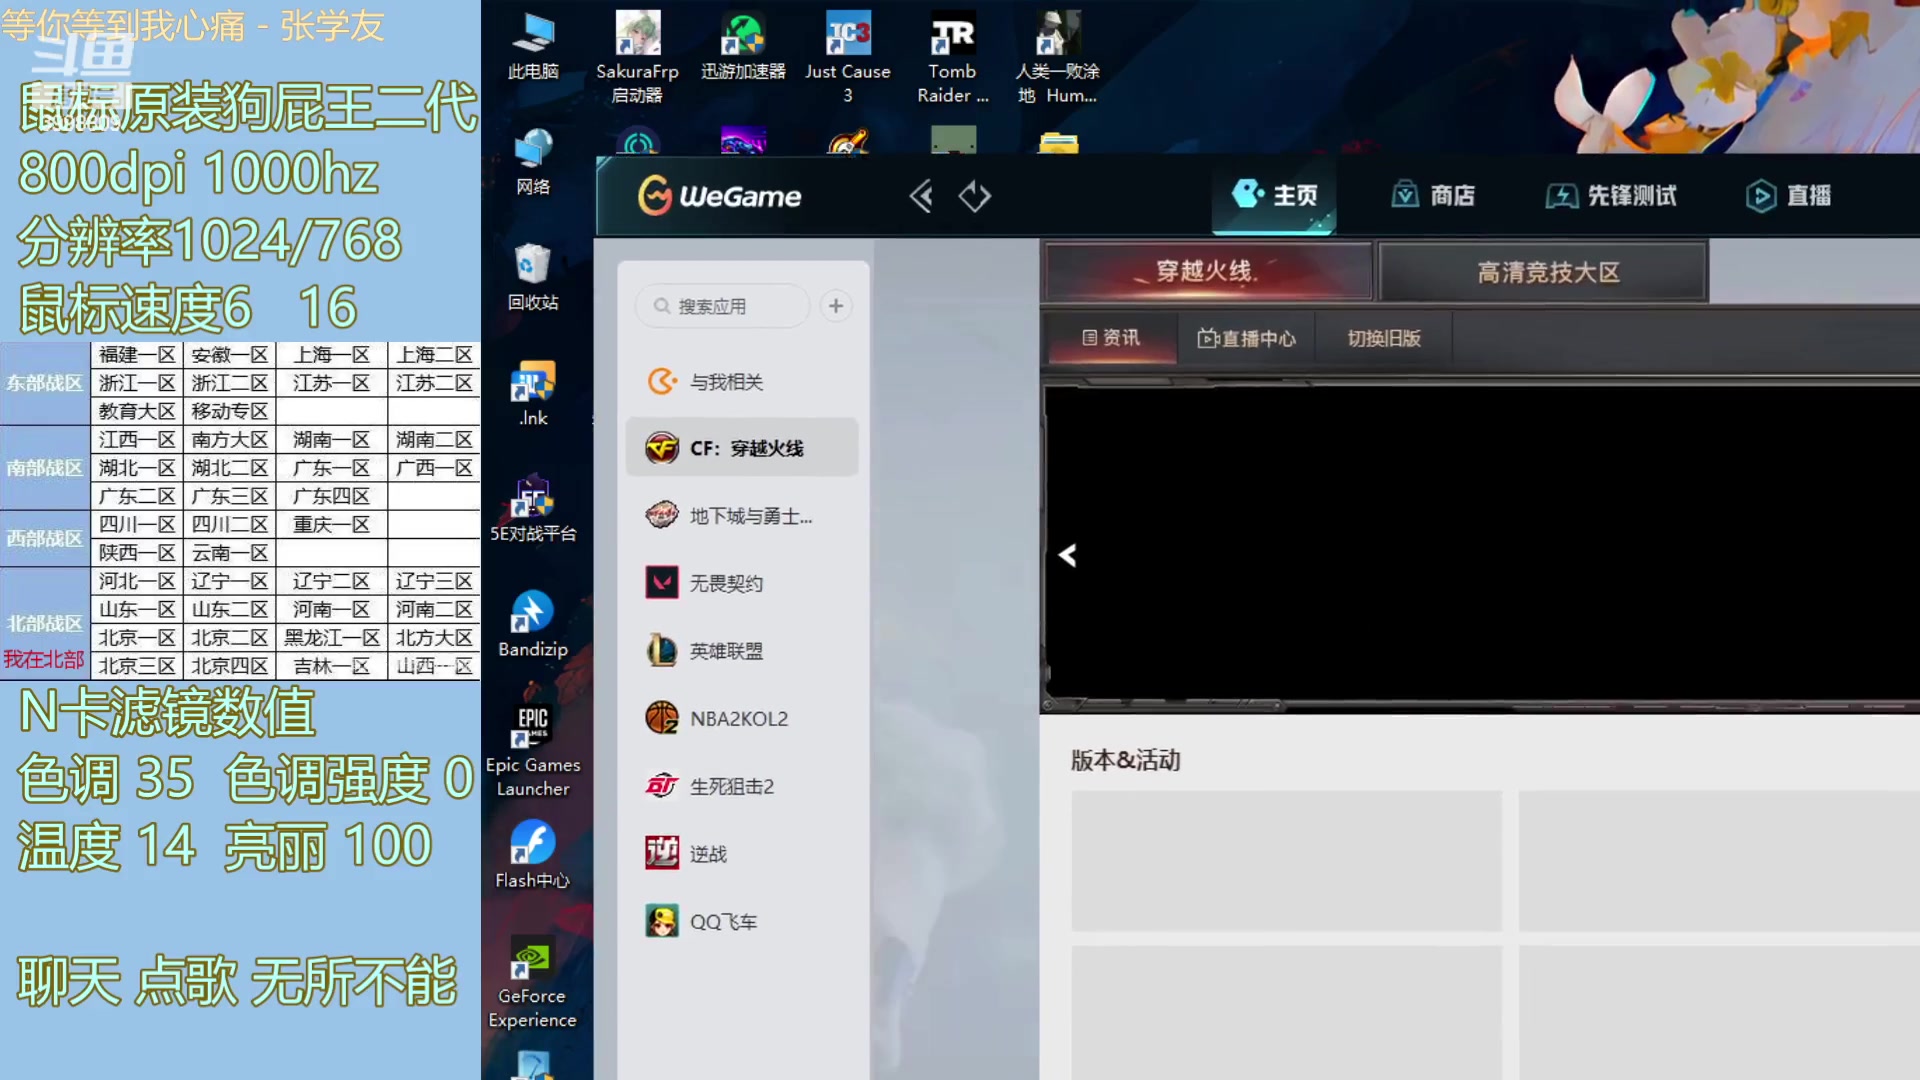The image size is (1920, 1080).
Task: Click the plus button to add an app
Action: [x=836, y=306]
